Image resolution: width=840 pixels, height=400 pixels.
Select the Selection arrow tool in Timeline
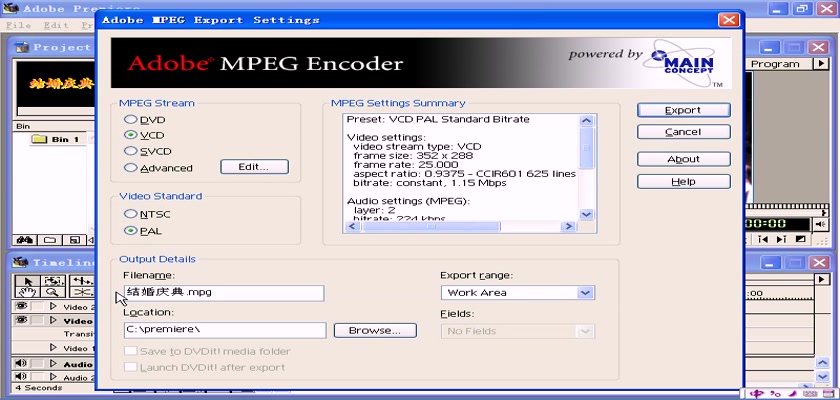(x=28, y=281)
